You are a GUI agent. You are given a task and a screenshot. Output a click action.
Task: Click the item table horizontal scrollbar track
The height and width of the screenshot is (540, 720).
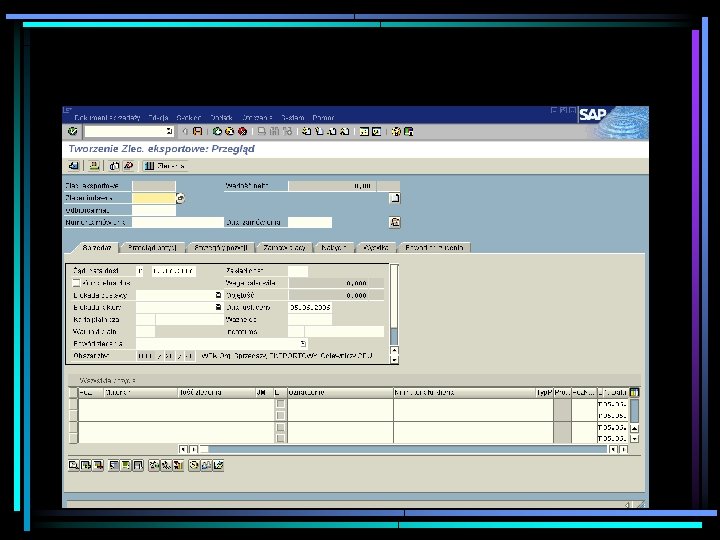point(408,450)
